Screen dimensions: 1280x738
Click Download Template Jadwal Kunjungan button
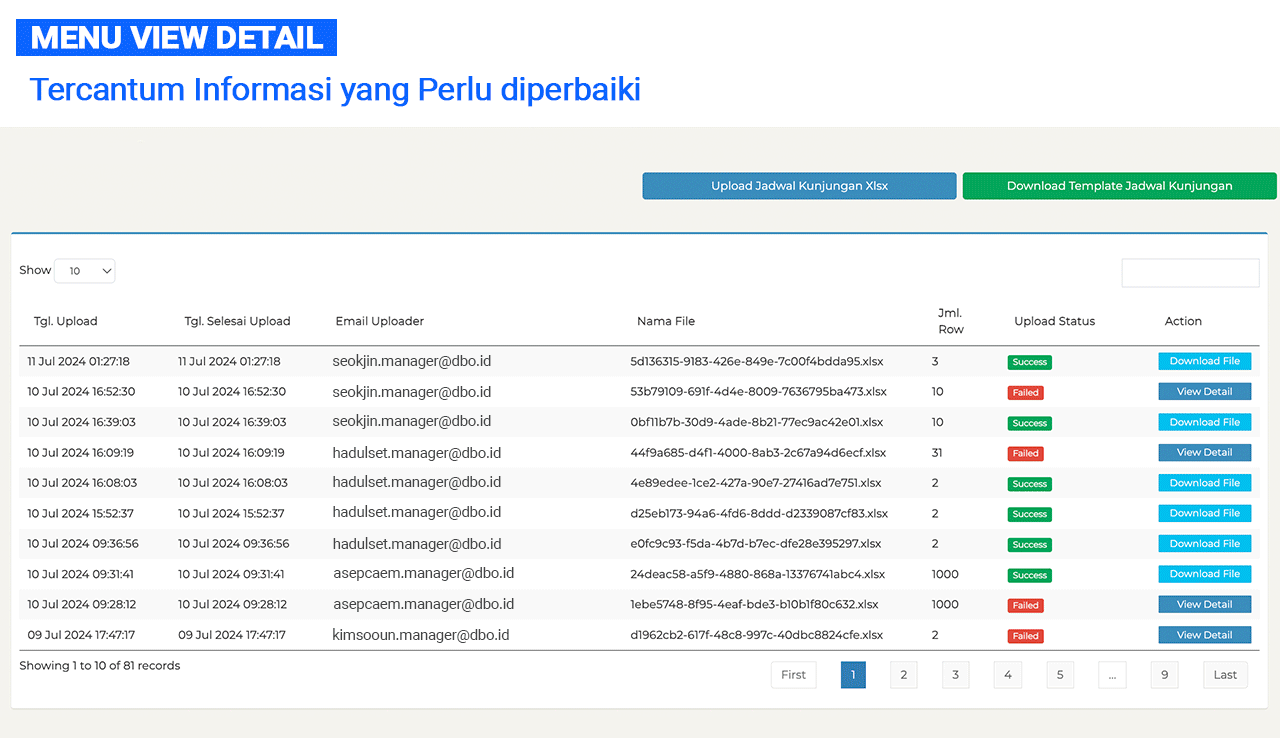pos(1119,186)
